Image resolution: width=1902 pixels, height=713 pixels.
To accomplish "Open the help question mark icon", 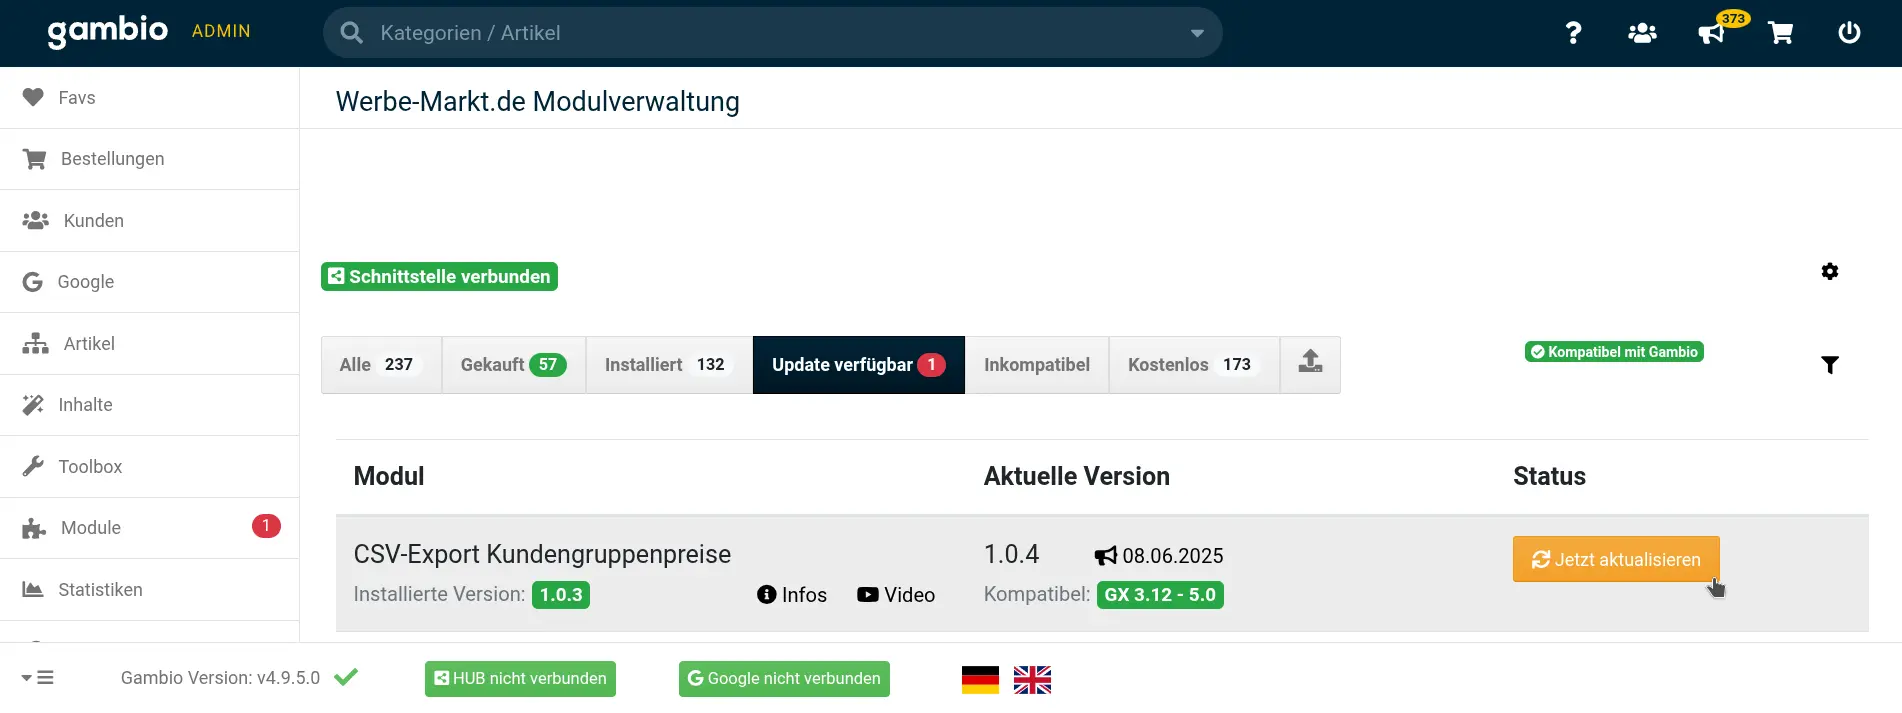I will coord(1573,33).
